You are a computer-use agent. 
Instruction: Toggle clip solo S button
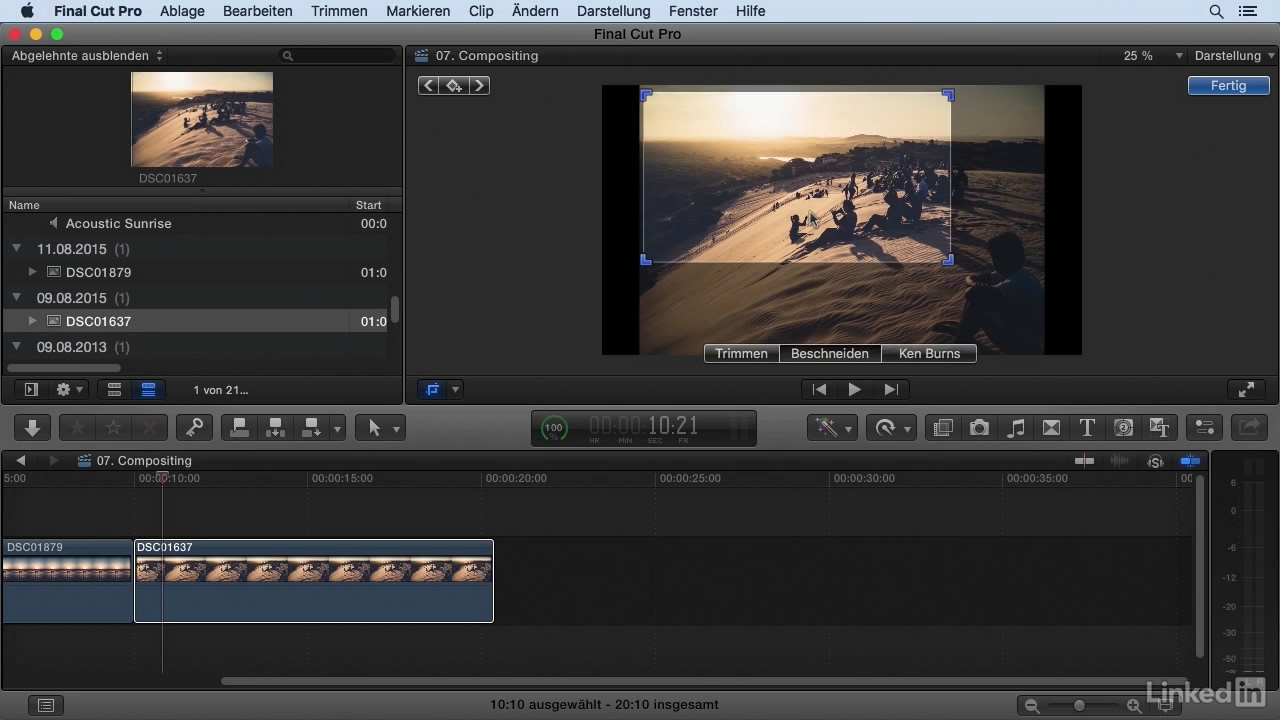pyautogui.click(x=1155, y=461)
